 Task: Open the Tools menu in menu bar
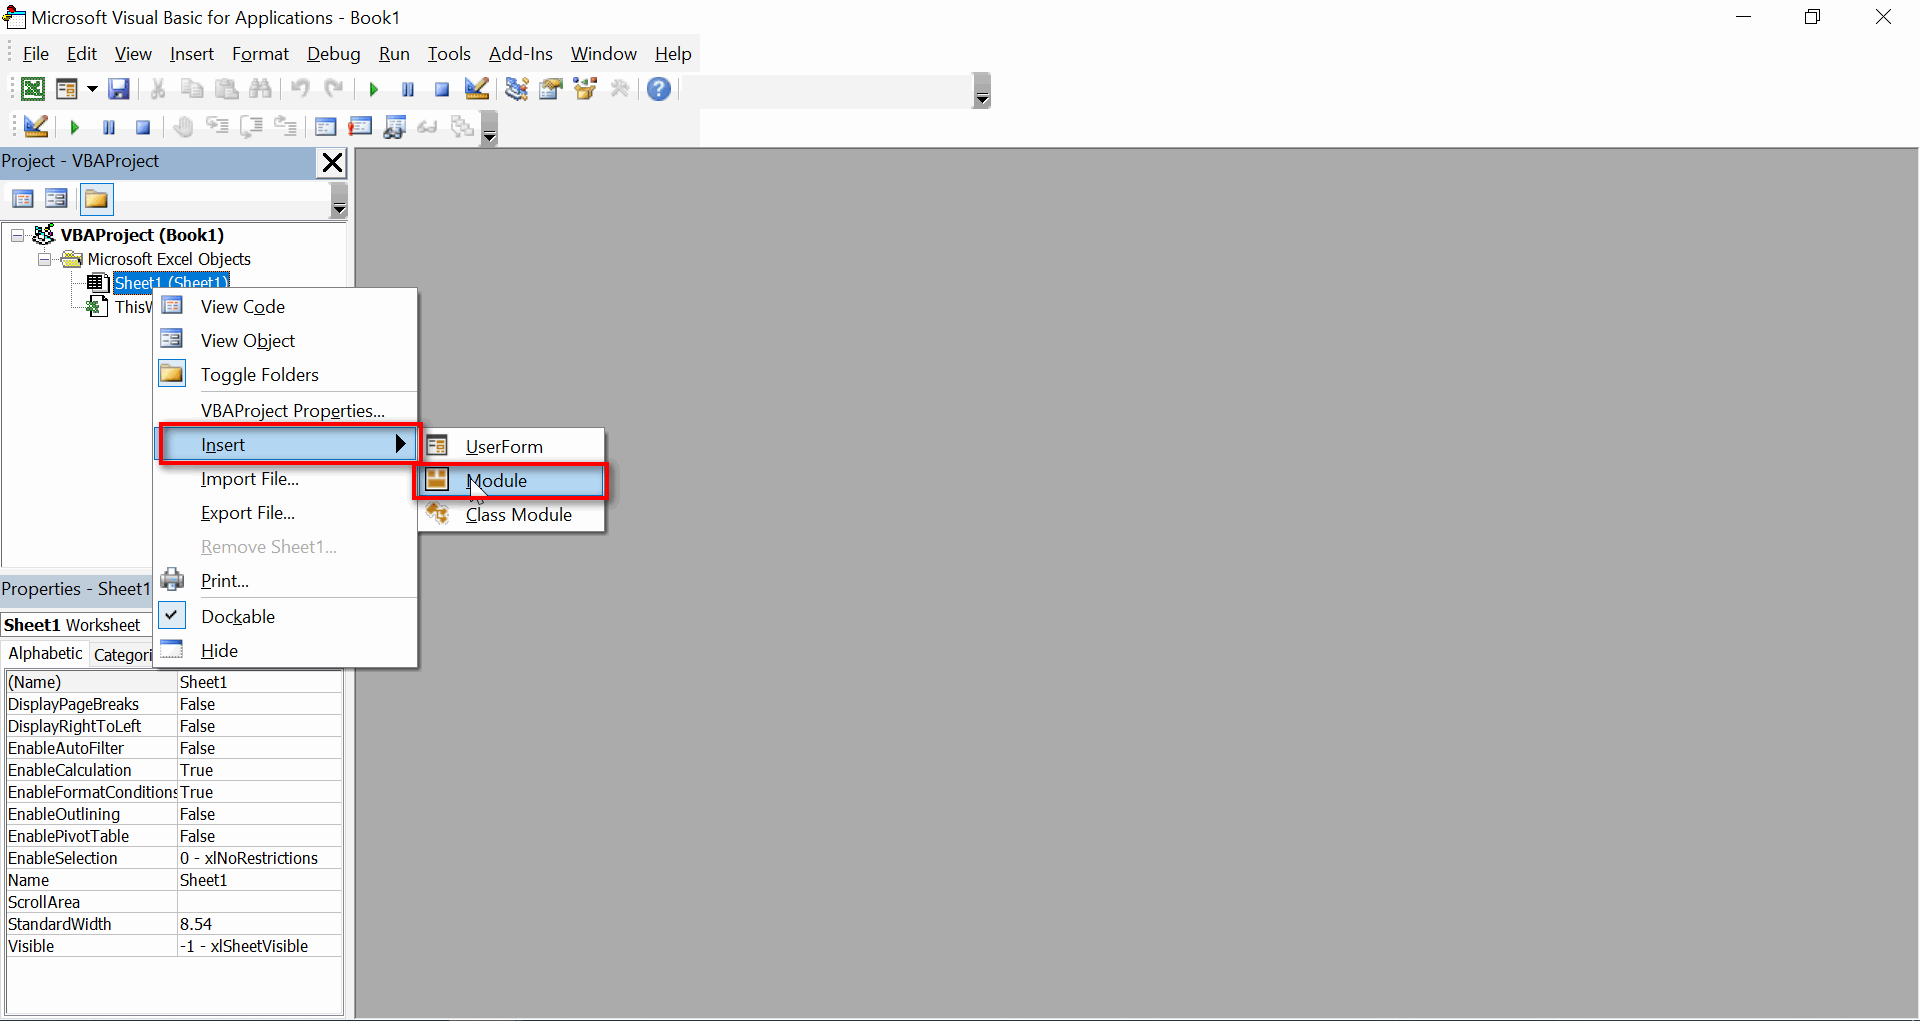coord(449,54)
